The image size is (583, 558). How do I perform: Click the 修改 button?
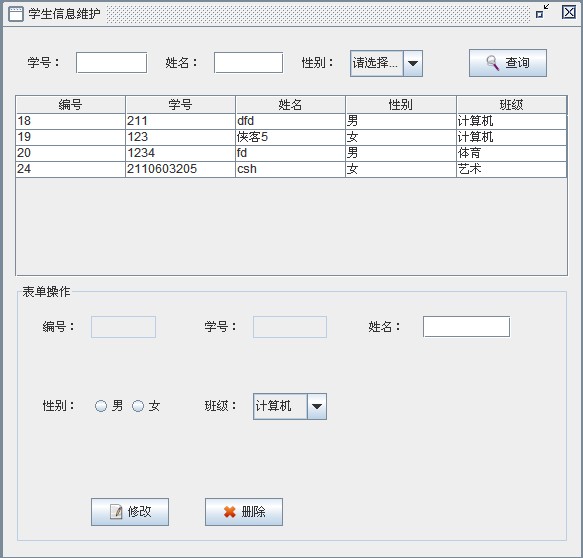coord(130,512)
